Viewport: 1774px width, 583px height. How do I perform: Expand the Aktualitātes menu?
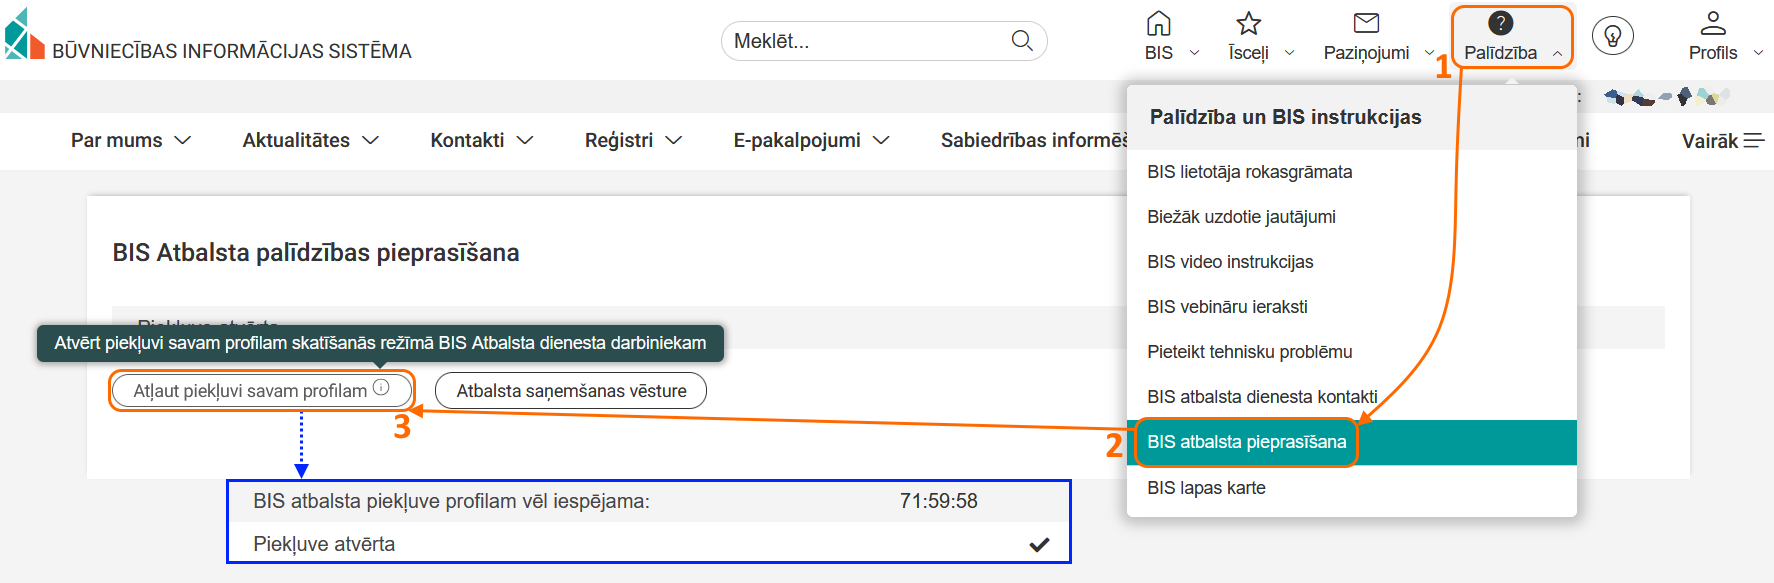pos(310,141)
